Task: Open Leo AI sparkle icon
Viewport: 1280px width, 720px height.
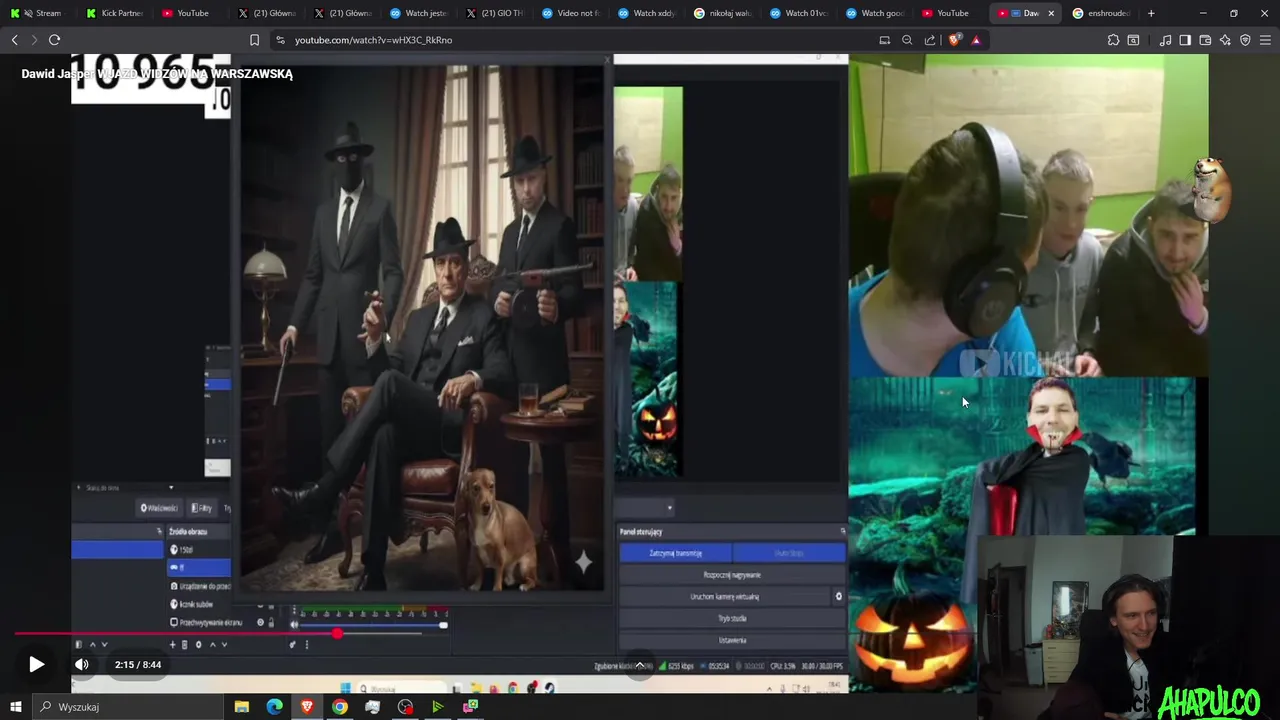Action: (x=1225, y=40)
